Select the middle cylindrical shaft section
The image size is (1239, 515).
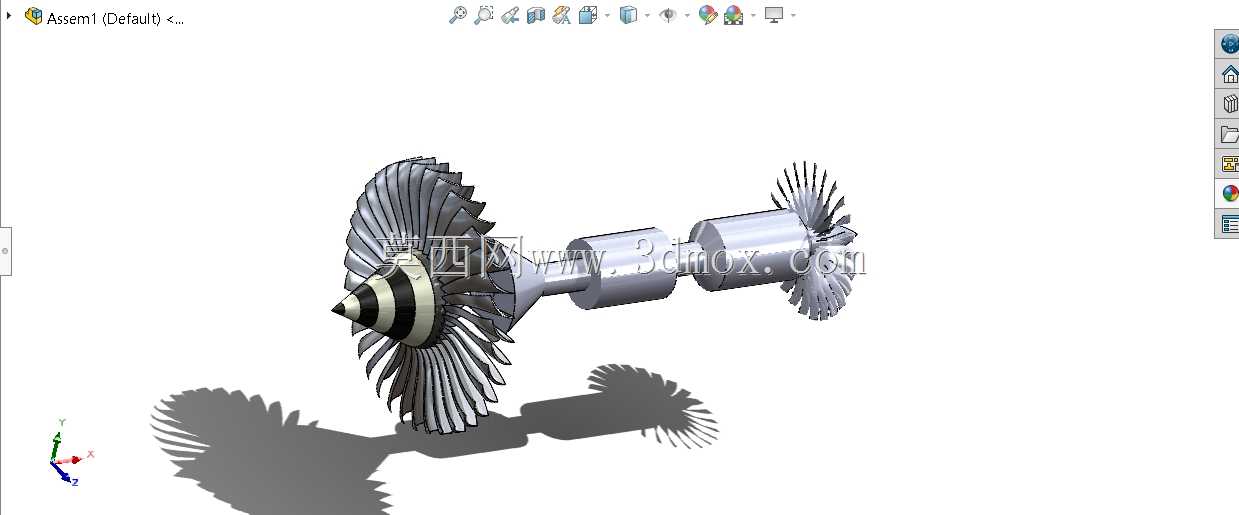(621, 267)
